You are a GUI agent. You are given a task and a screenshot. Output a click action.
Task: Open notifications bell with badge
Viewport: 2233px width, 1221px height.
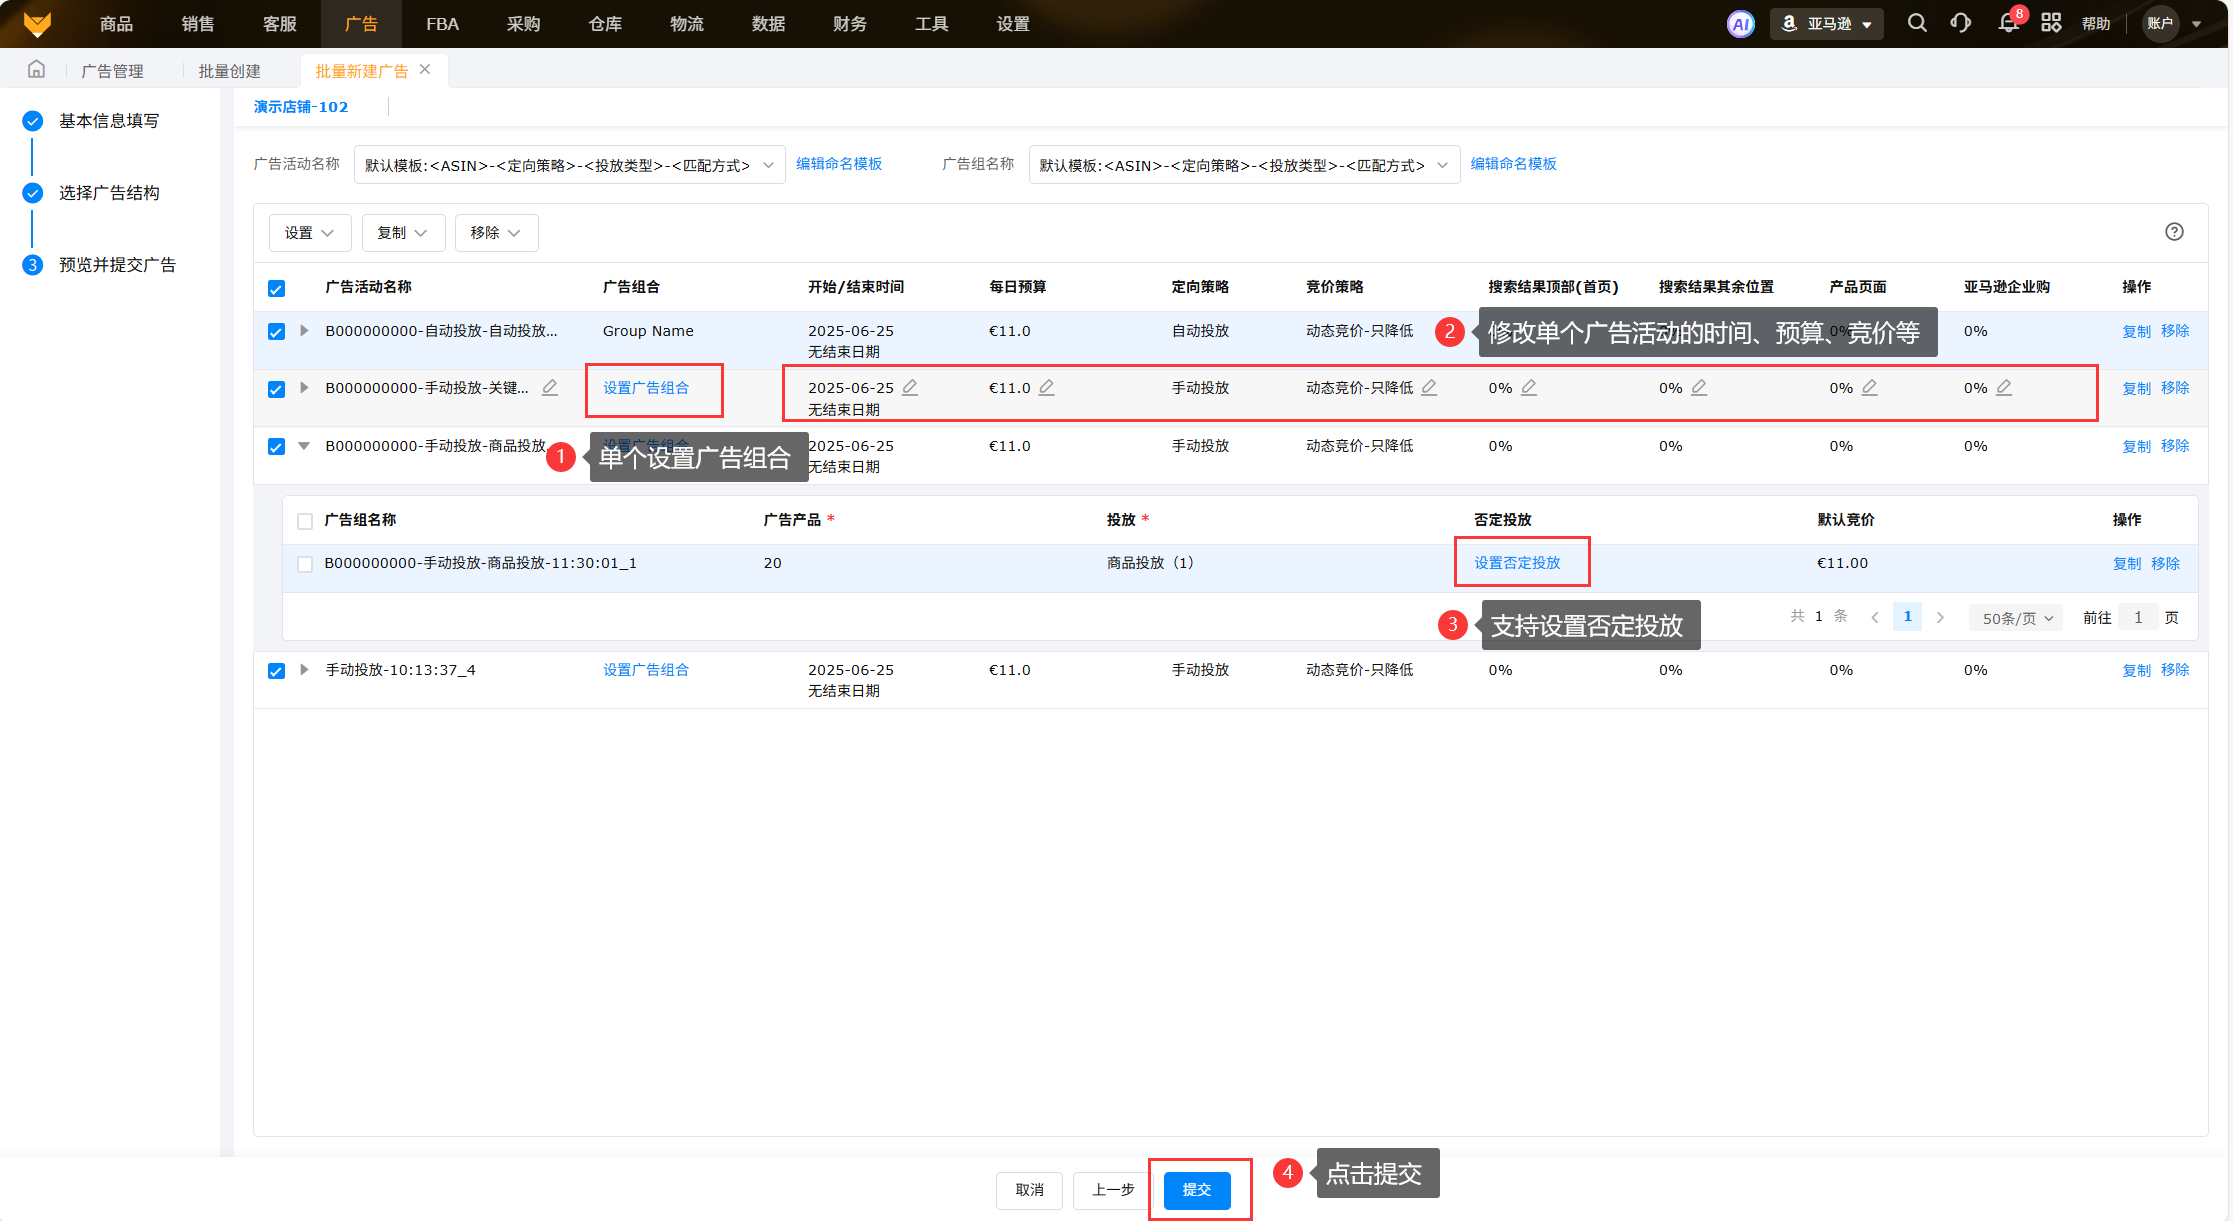point(2008,23)
